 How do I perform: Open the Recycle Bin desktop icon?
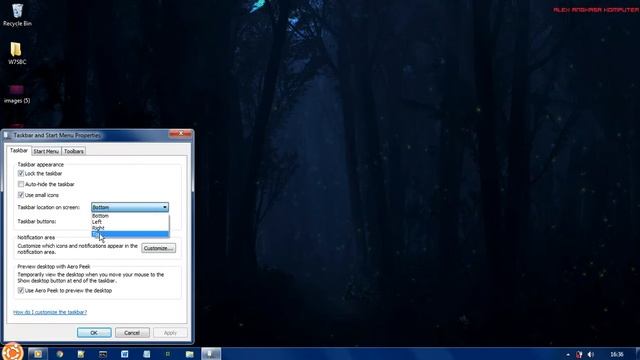pyautogui.click(x=17, y=15)
